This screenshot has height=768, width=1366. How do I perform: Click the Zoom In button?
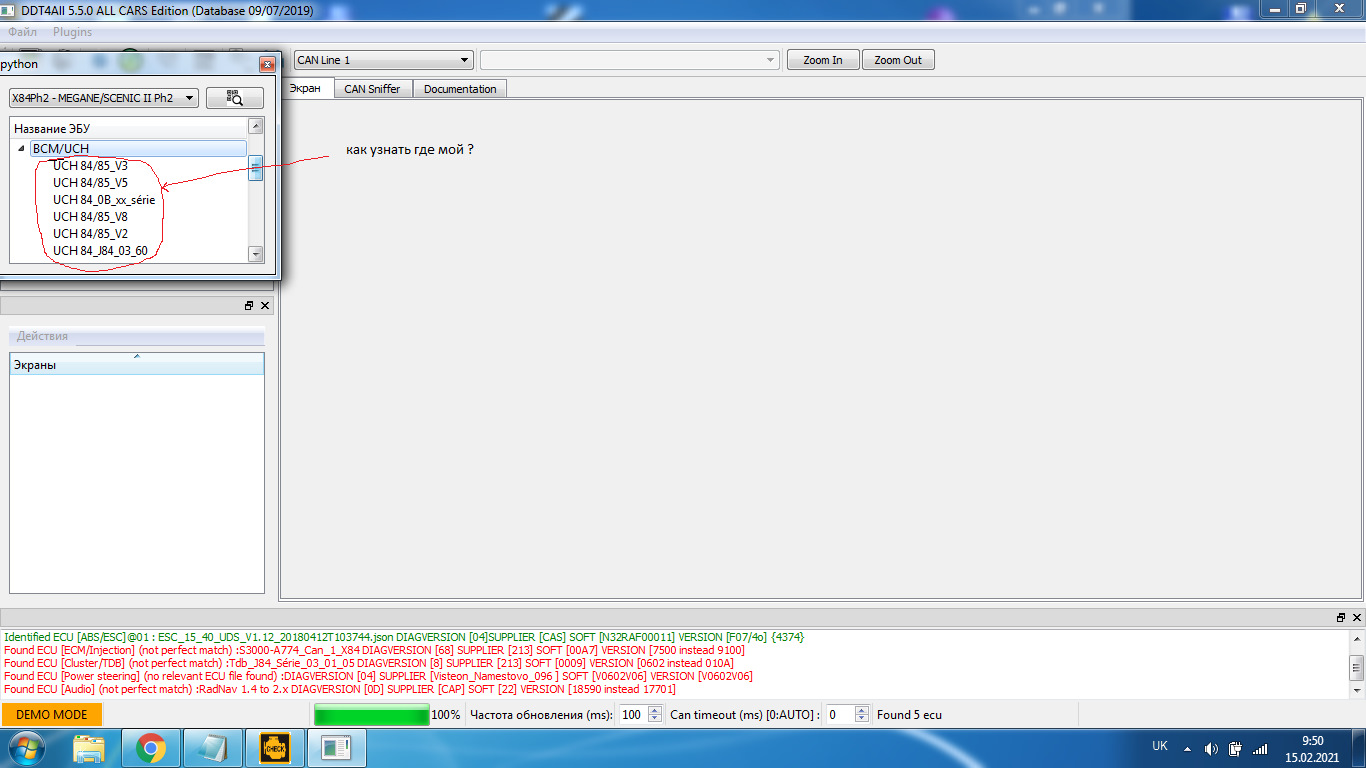pyautogui.click(x=822, y=60)
